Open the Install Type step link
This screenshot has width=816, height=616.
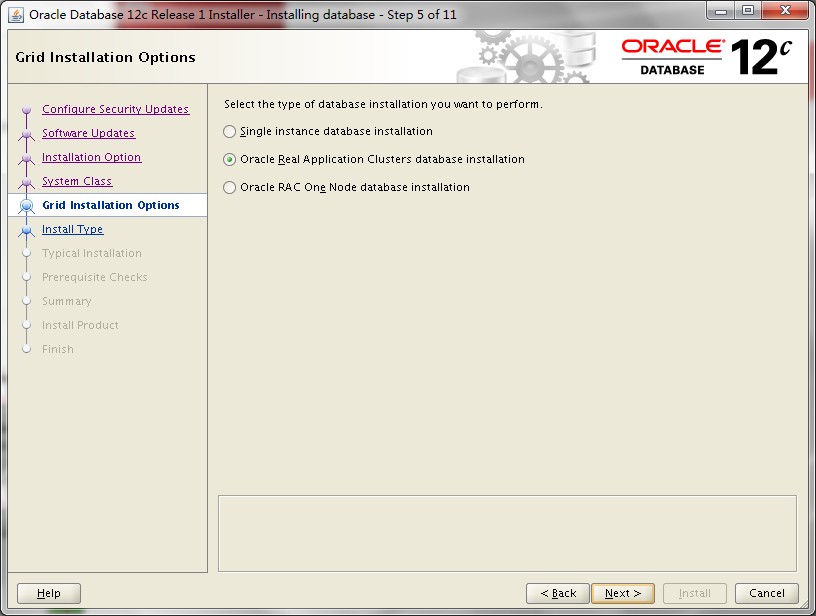(x=72, y=229)
